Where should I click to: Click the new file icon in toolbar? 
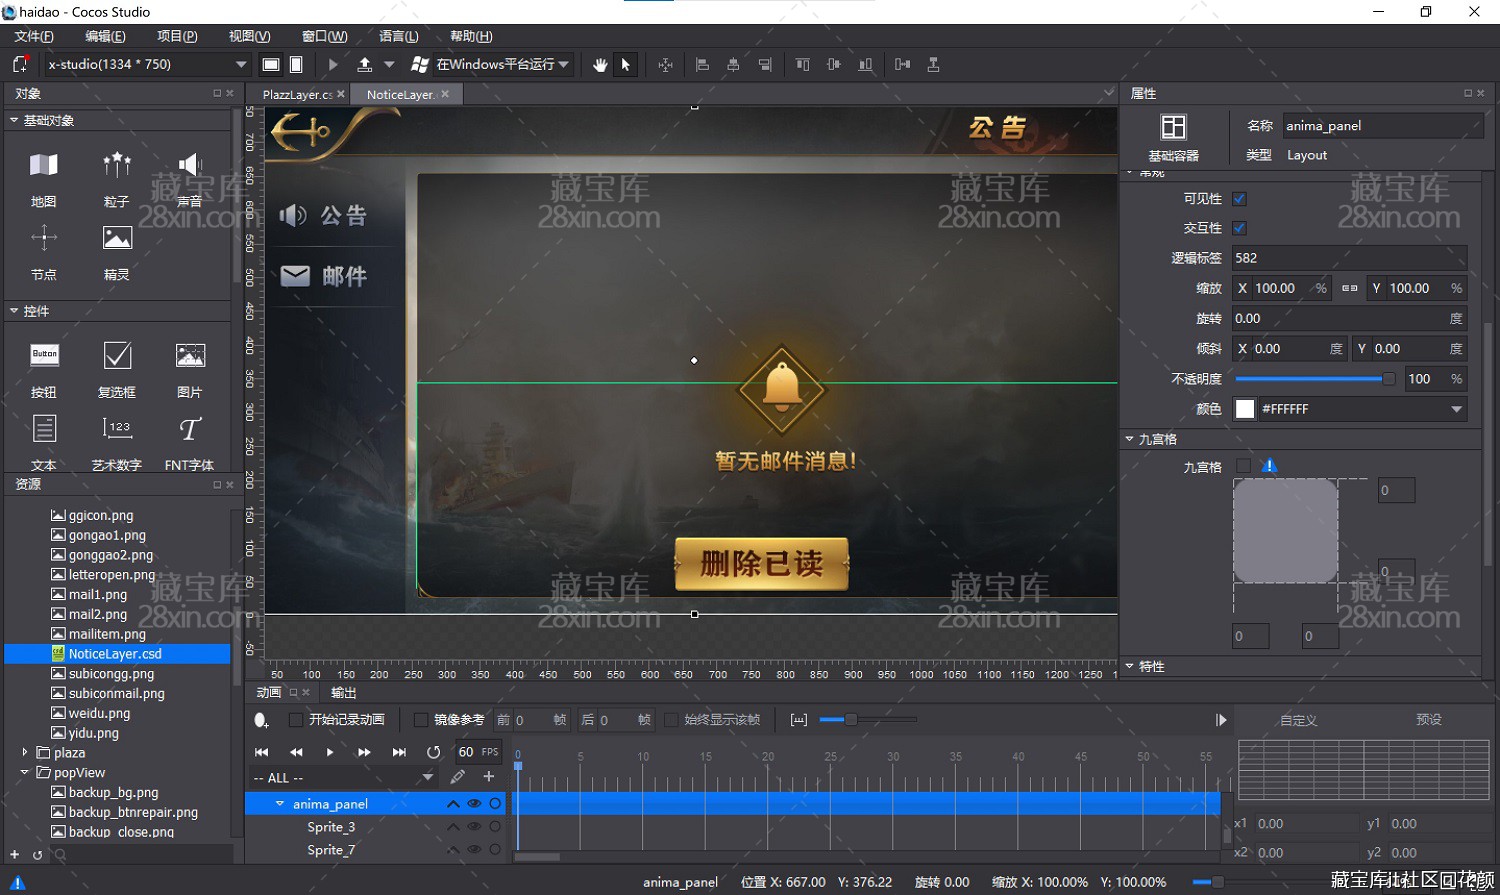(20, 64)
